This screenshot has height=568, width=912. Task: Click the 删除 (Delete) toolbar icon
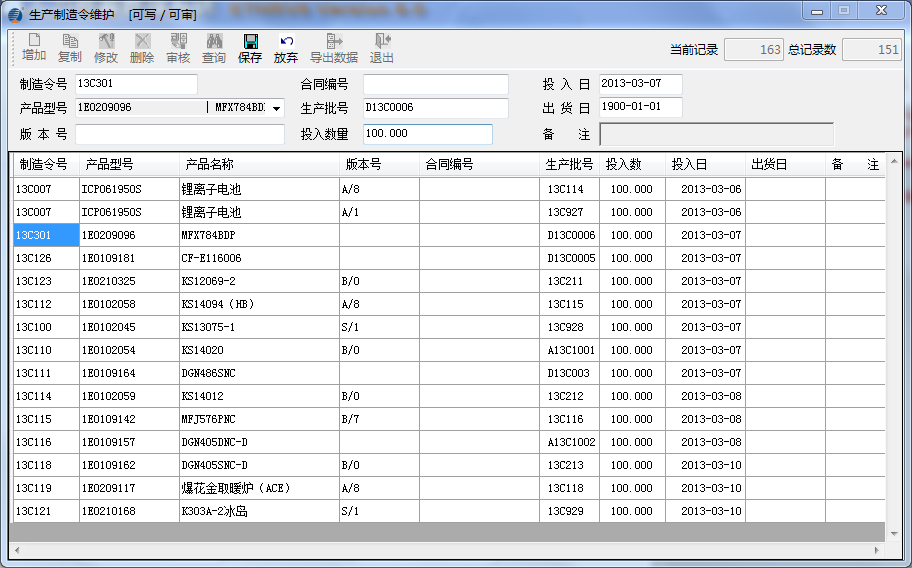[142, 47]
